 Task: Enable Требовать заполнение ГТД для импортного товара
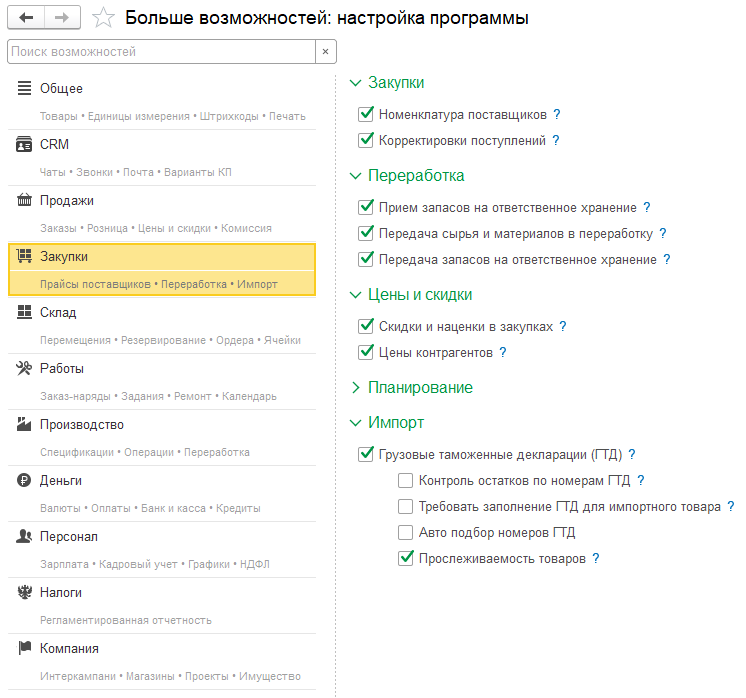click(x=405, y=506)
